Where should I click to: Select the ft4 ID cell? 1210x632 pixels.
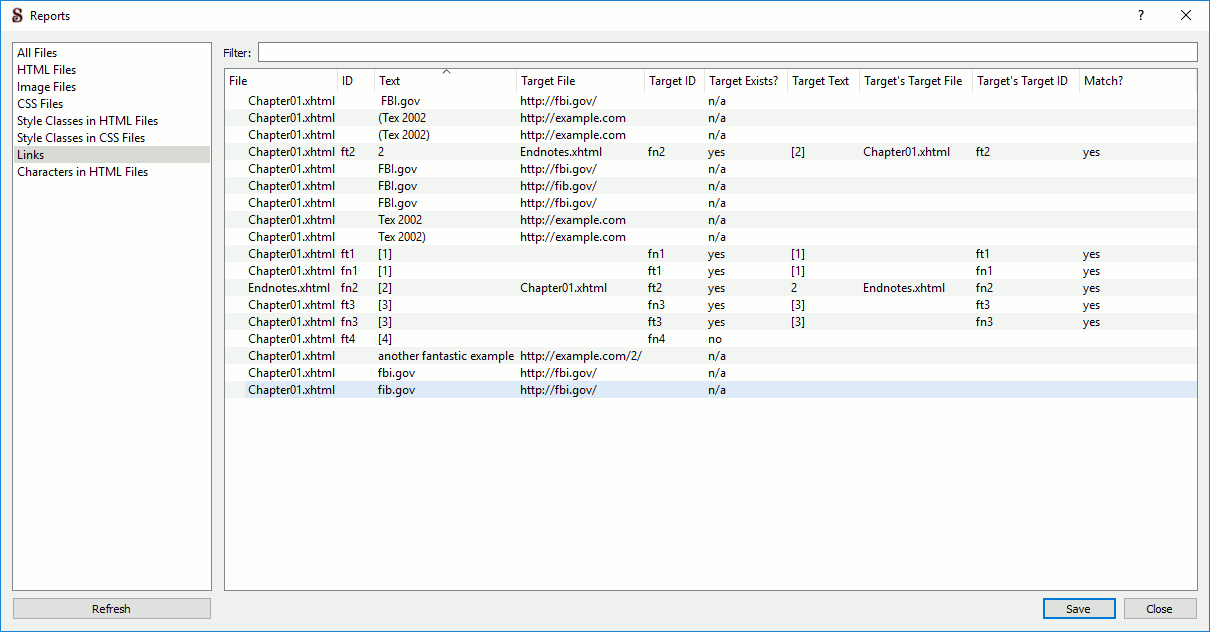(348, 339)
